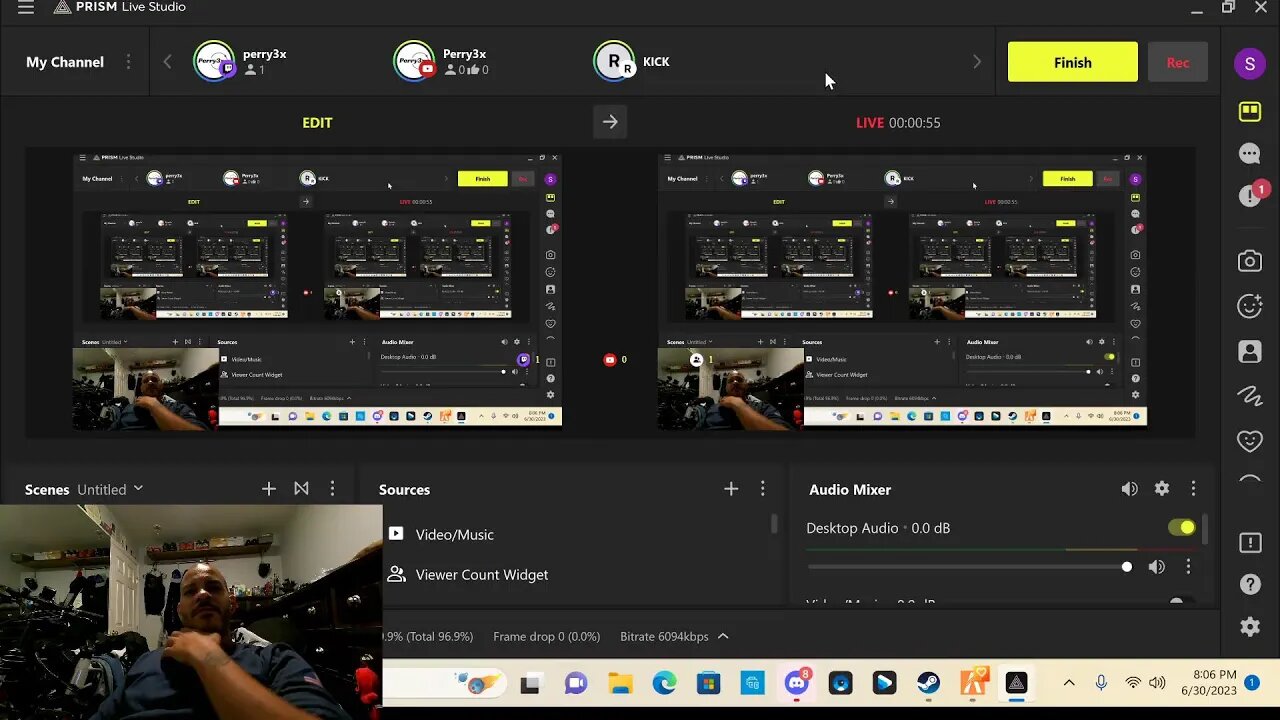The height and width of the screenshot is (720, 1280).
Task: Add a new source with plus icon
Action: pos(731,489)
